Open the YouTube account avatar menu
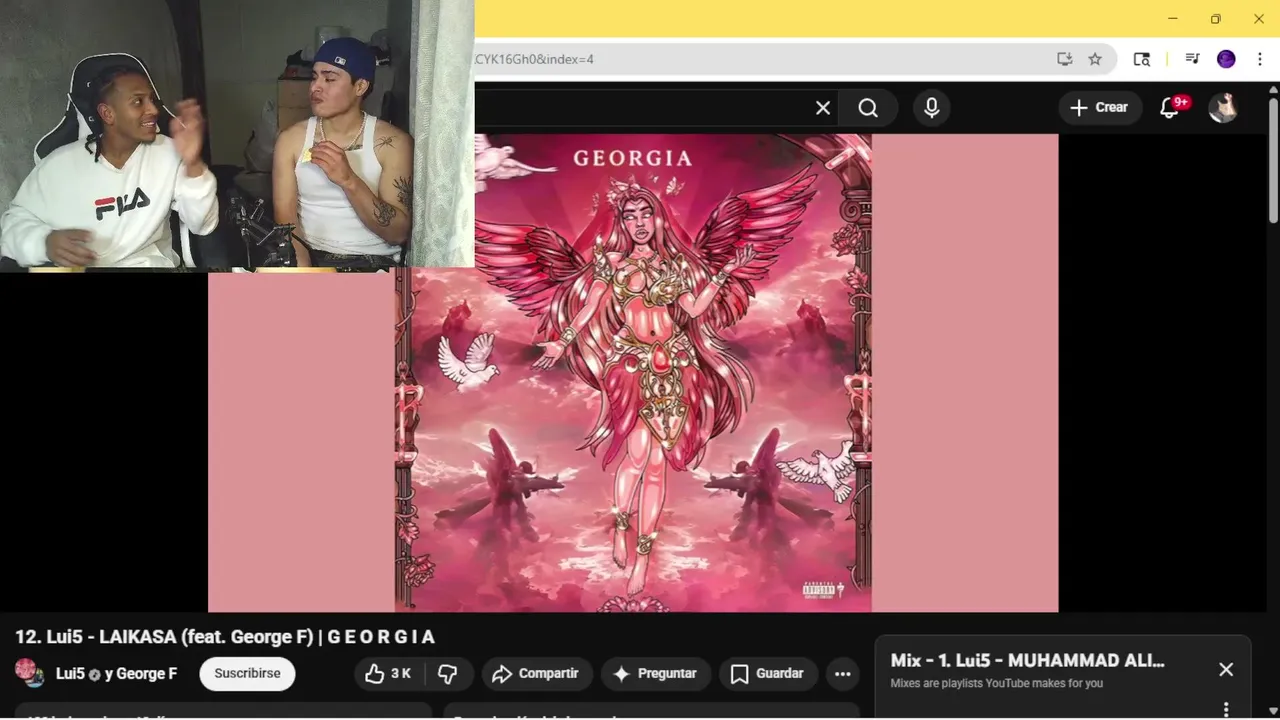 coord(1223,108)
